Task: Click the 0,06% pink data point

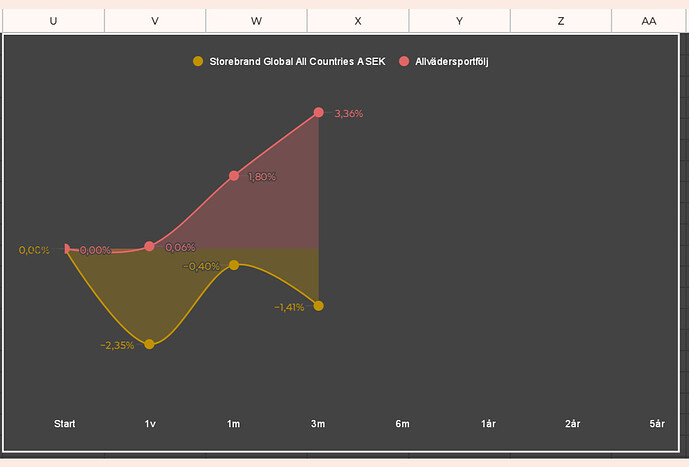Action: click(149, 246)
